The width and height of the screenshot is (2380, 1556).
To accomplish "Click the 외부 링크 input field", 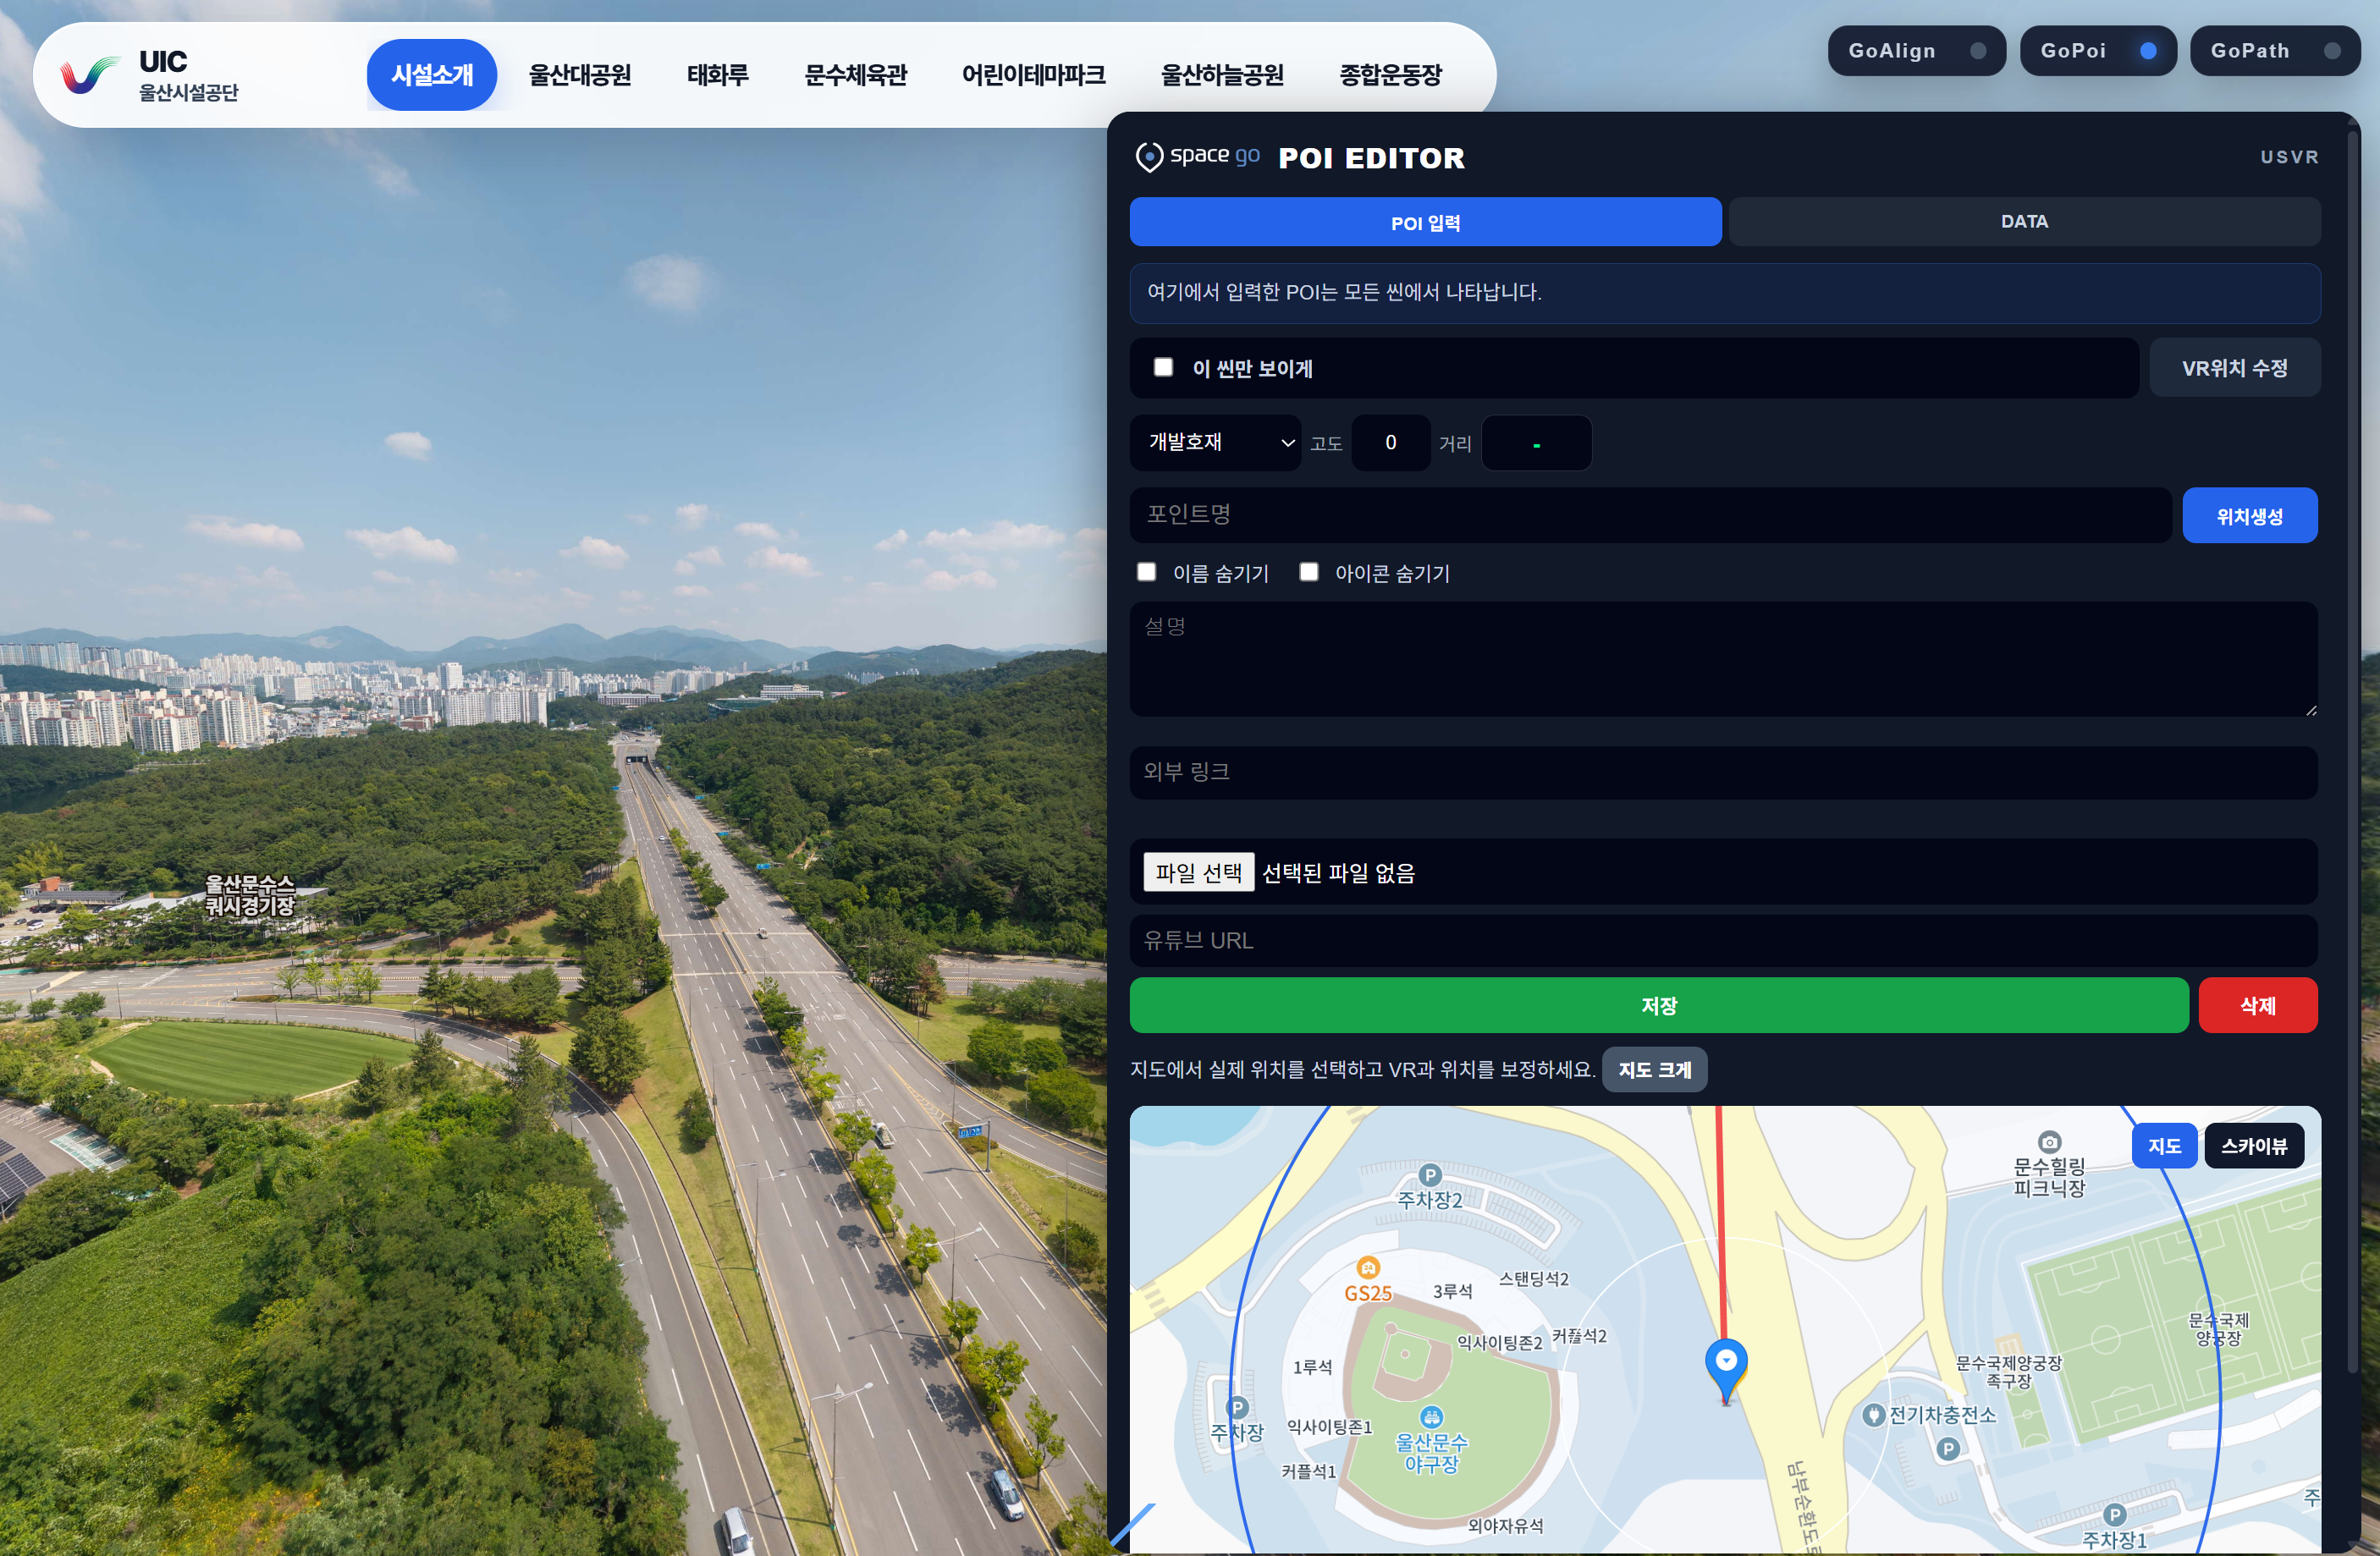I will (x=1723, y=772).
